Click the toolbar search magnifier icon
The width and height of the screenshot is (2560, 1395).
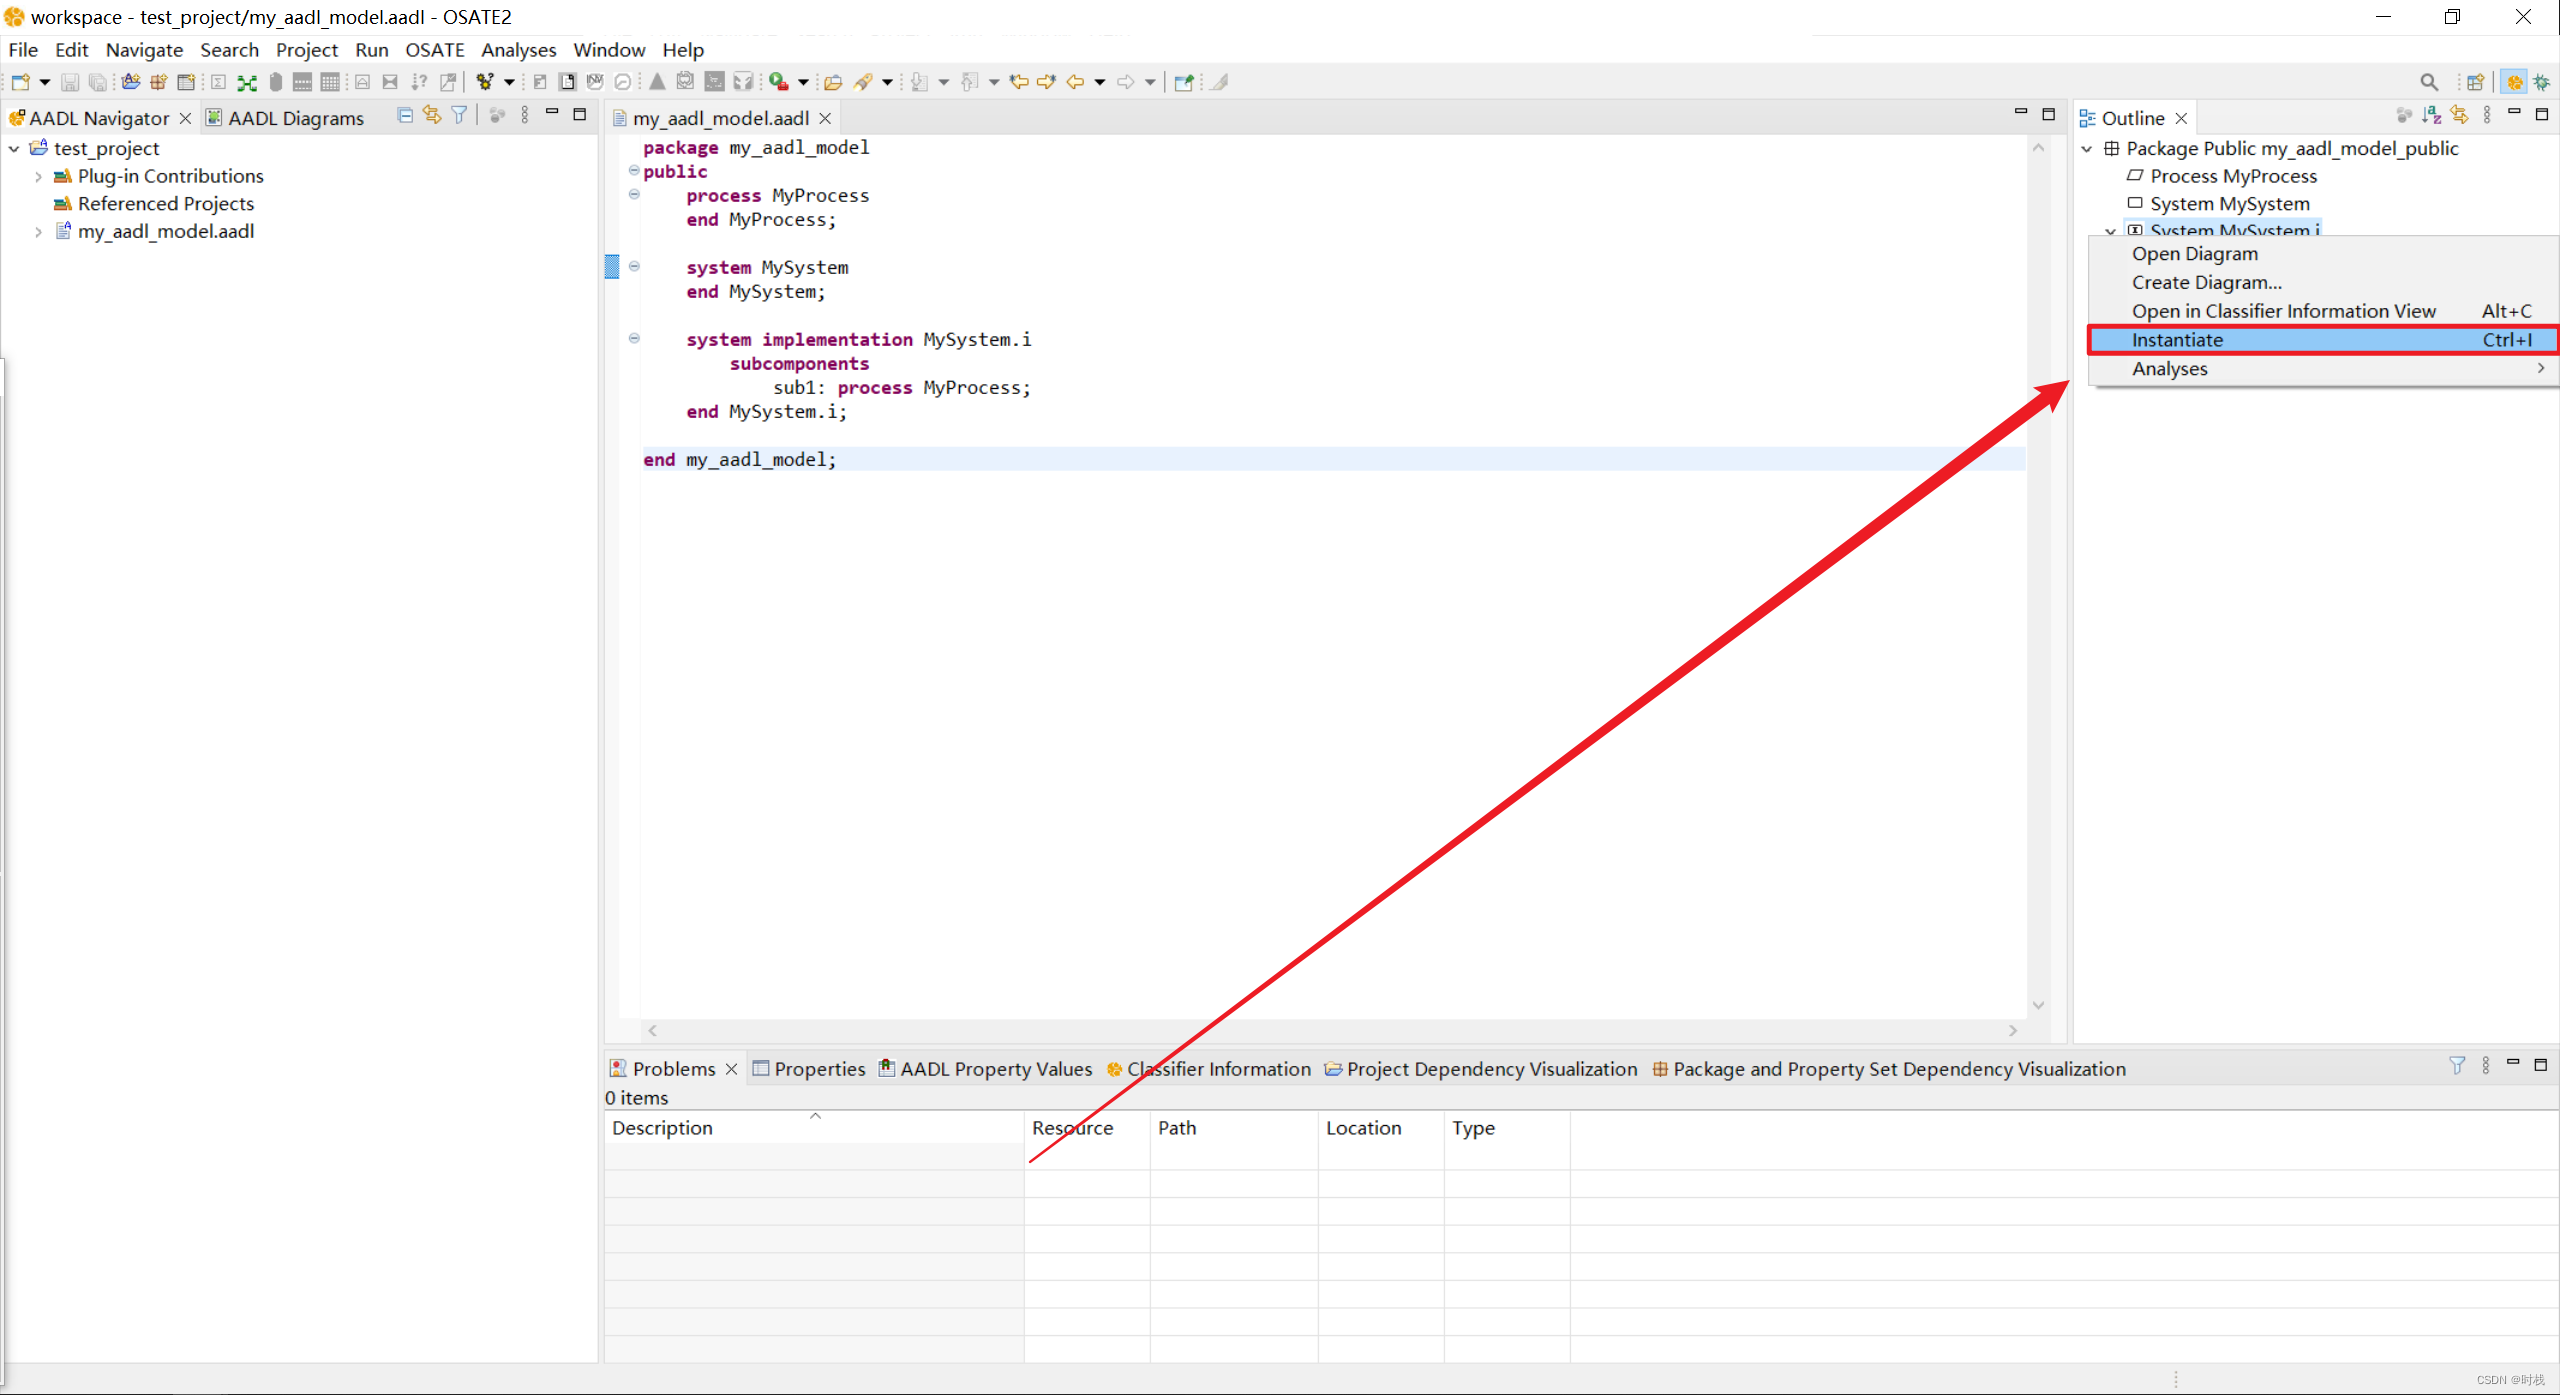[x=2428, y=82]
